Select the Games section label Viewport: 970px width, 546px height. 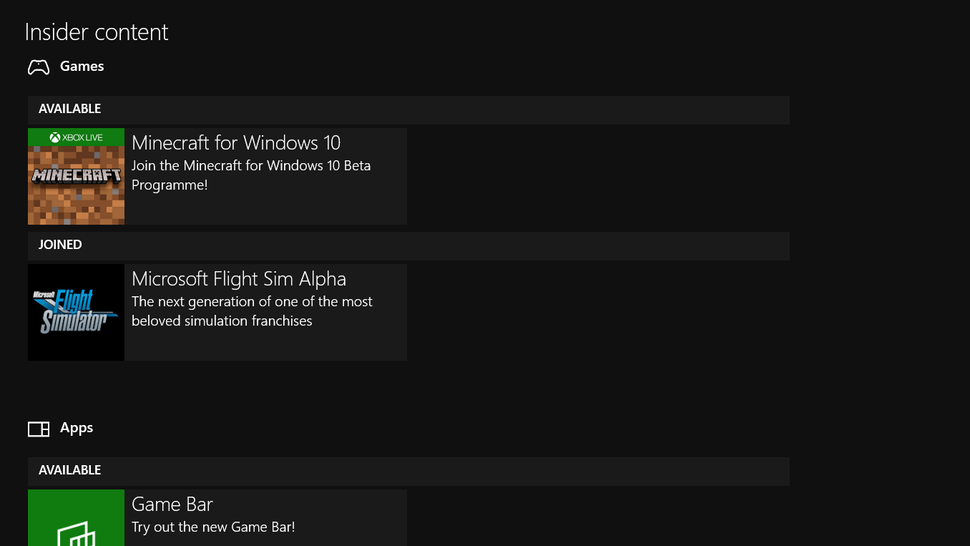tap(82, 66)
